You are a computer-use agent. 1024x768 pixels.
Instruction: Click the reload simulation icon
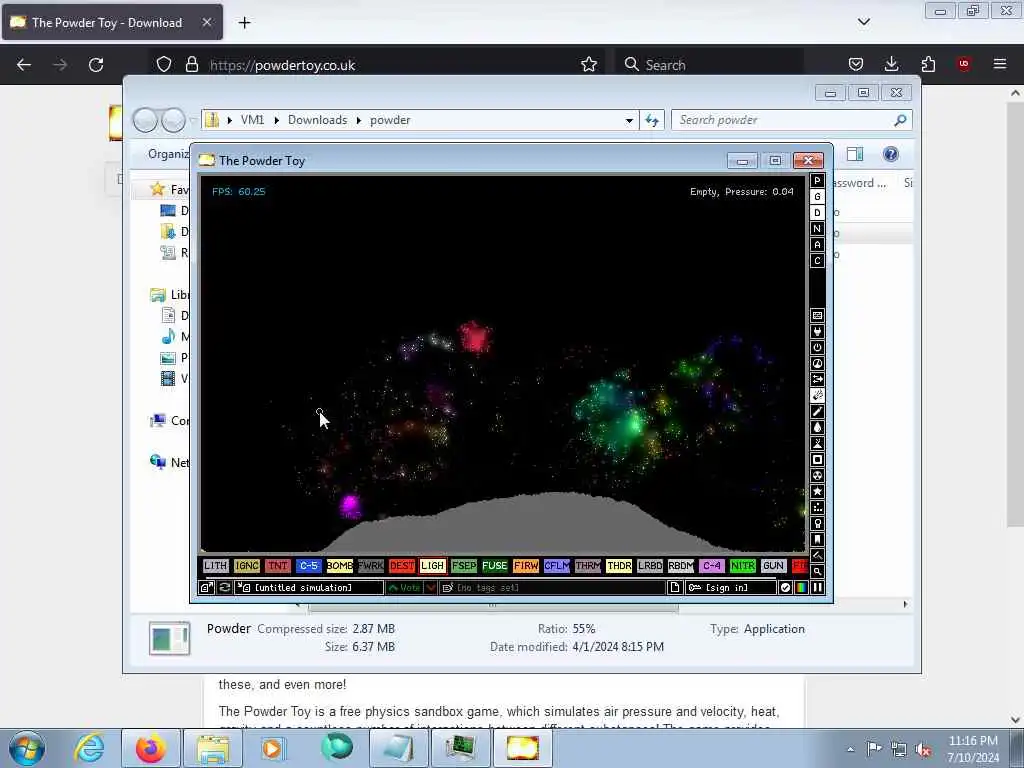225,588
